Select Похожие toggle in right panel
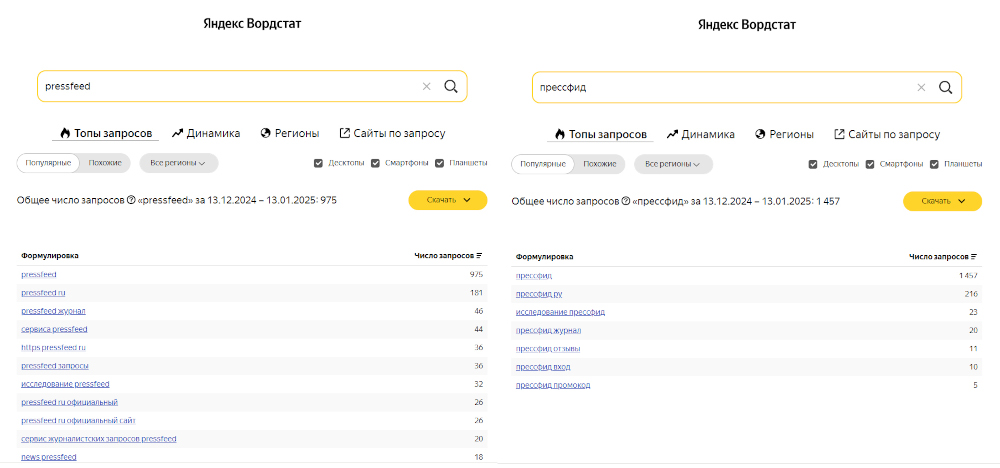This screenshot has width=1000, height=468. coord(600,165)
